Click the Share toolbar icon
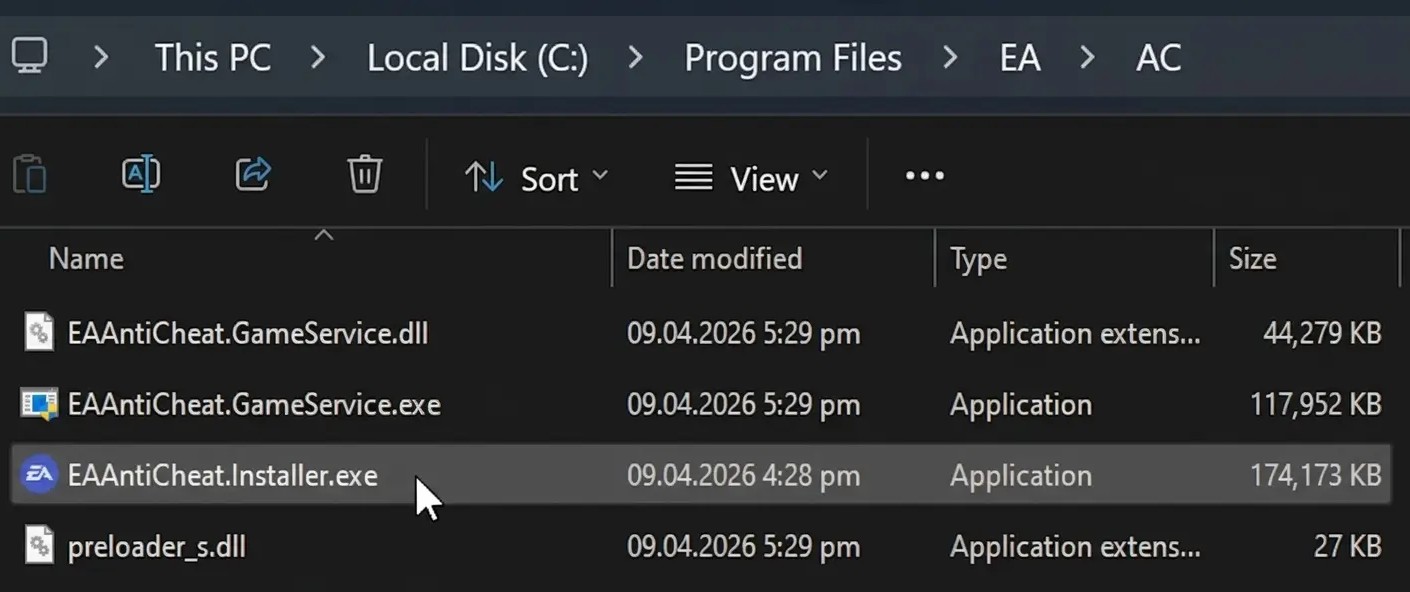 253,175
